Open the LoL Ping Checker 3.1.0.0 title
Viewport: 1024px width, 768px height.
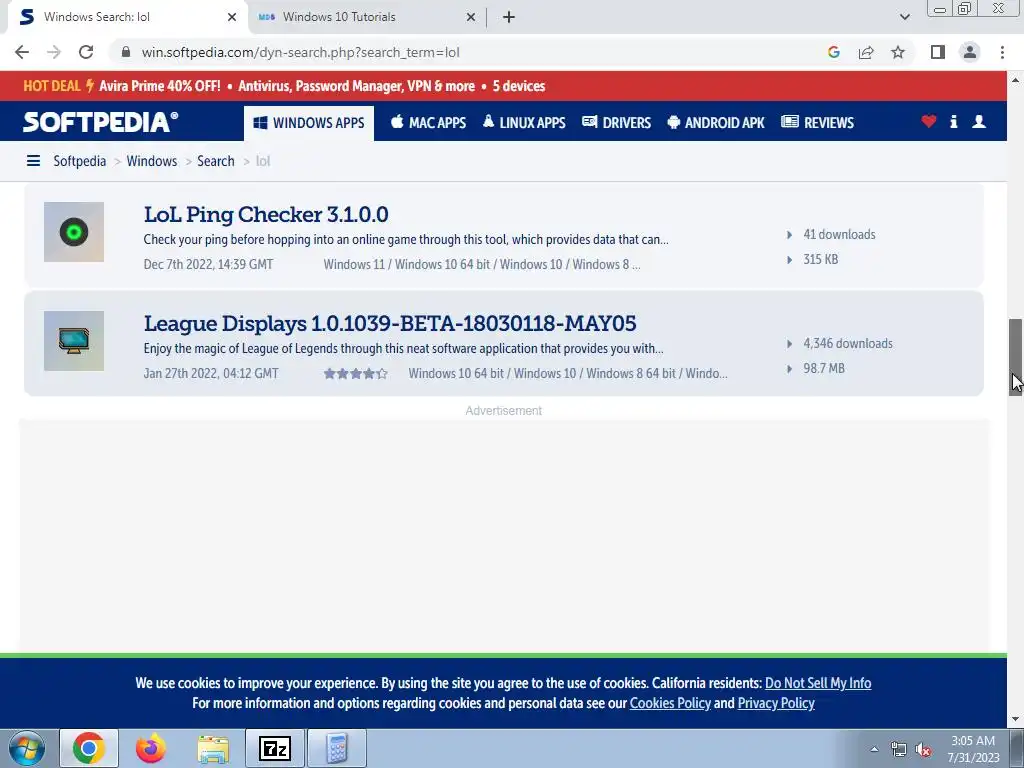click(266, 214)
